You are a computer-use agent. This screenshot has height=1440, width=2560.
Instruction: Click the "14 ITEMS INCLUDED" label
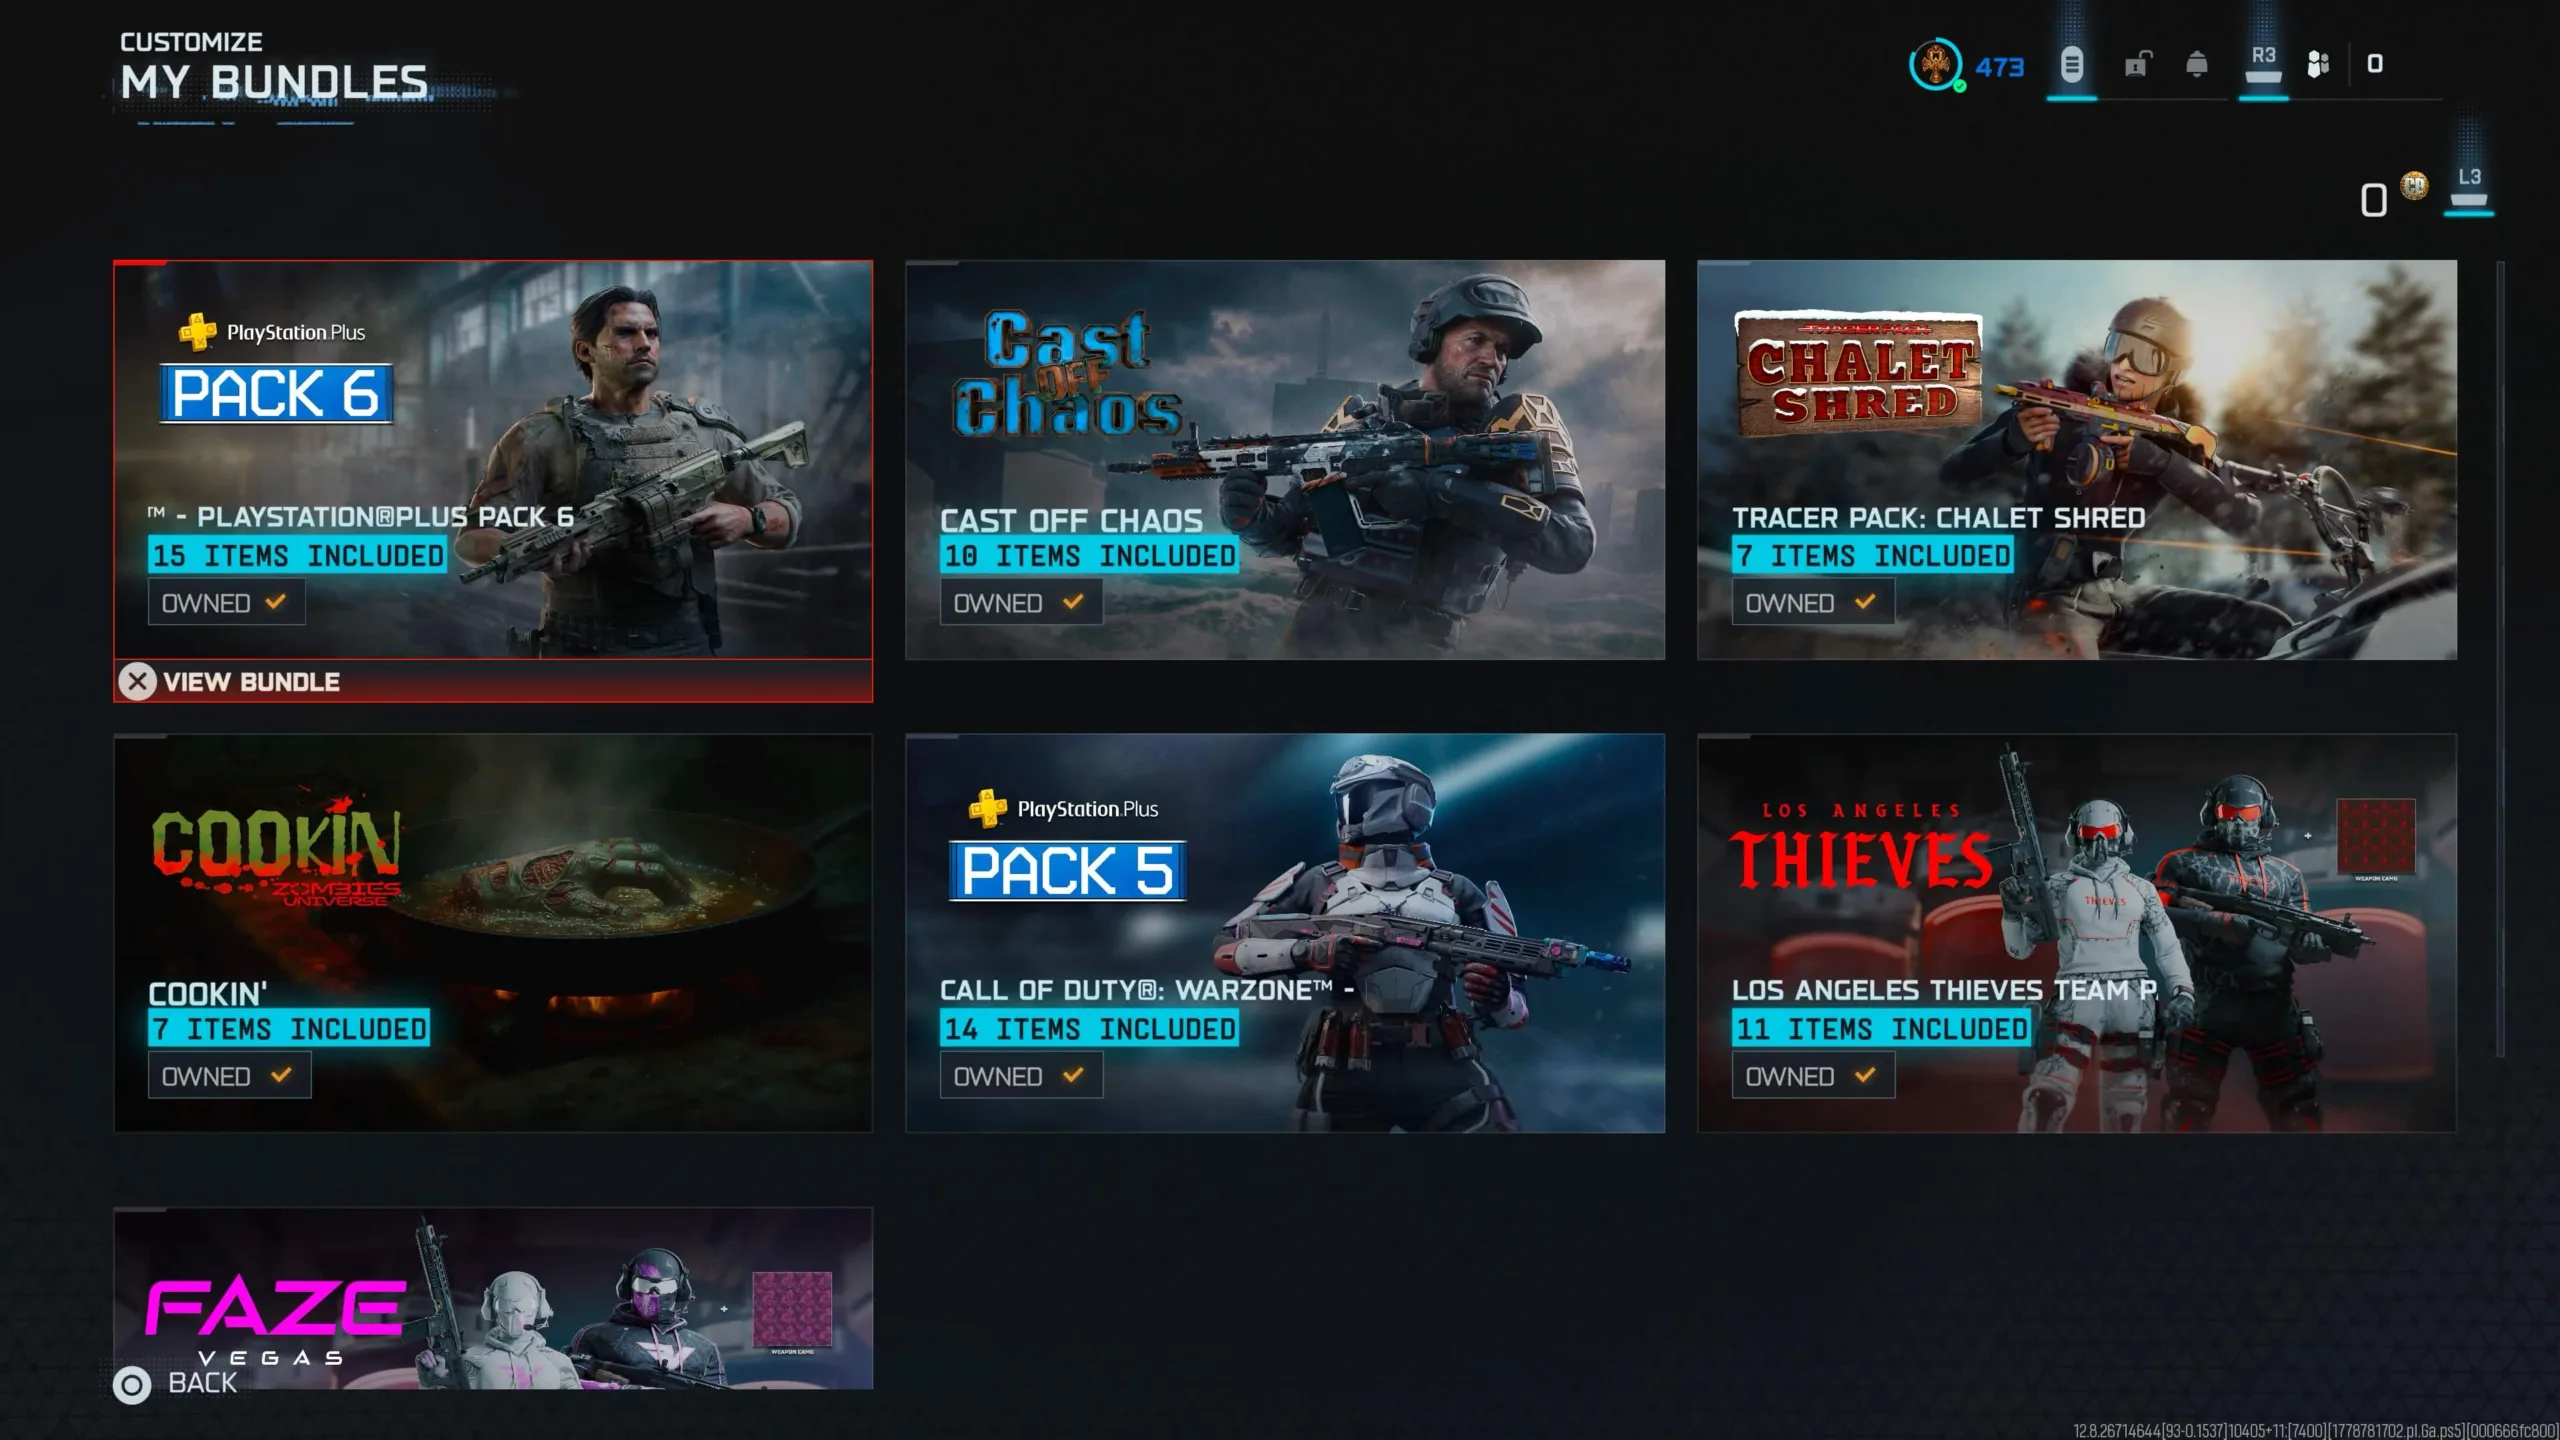1089,1028
